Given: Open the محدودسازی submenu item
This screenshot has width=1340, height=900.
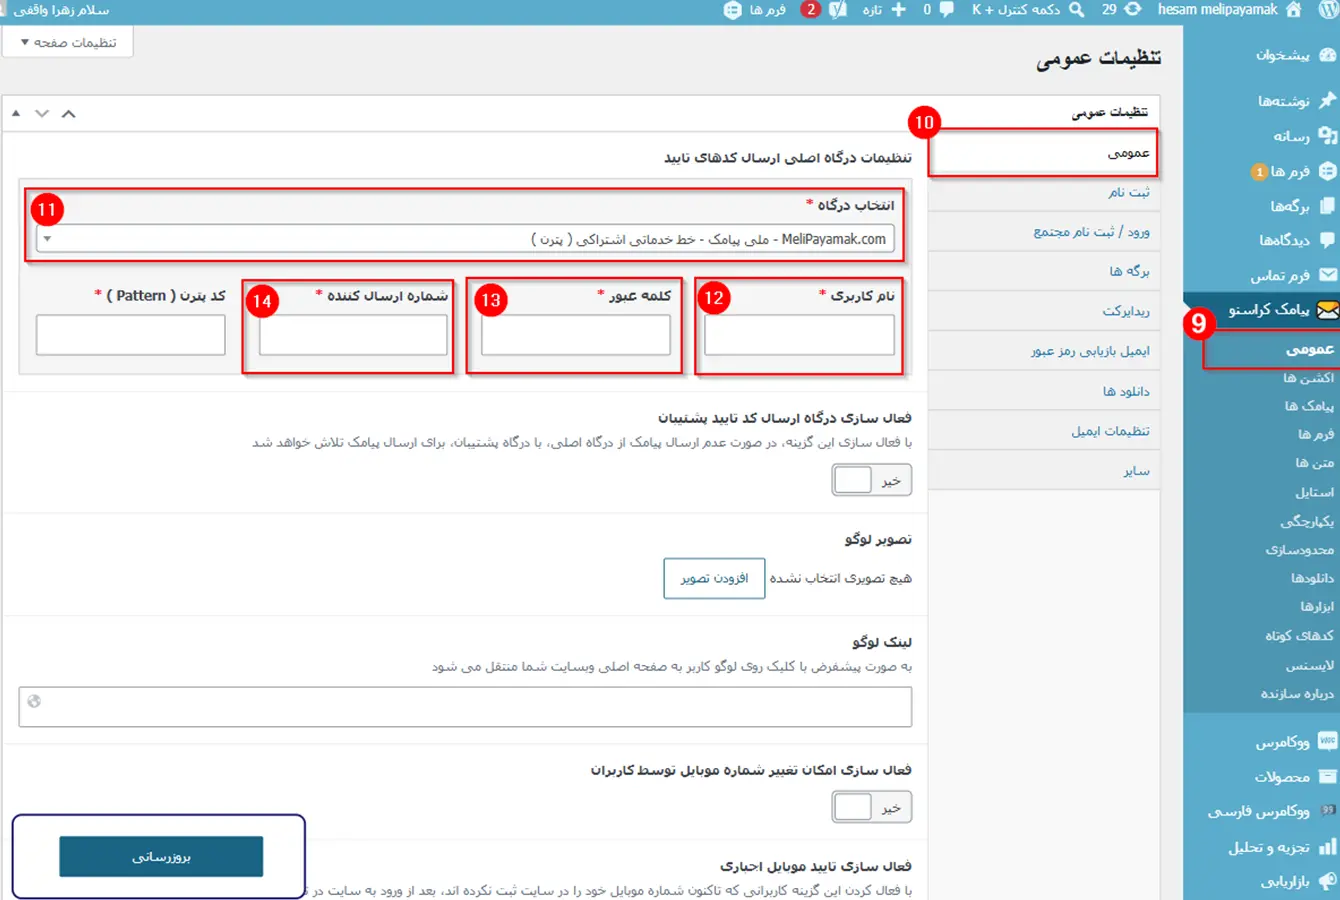Looking at the screenshot, I should [1300, 550].
